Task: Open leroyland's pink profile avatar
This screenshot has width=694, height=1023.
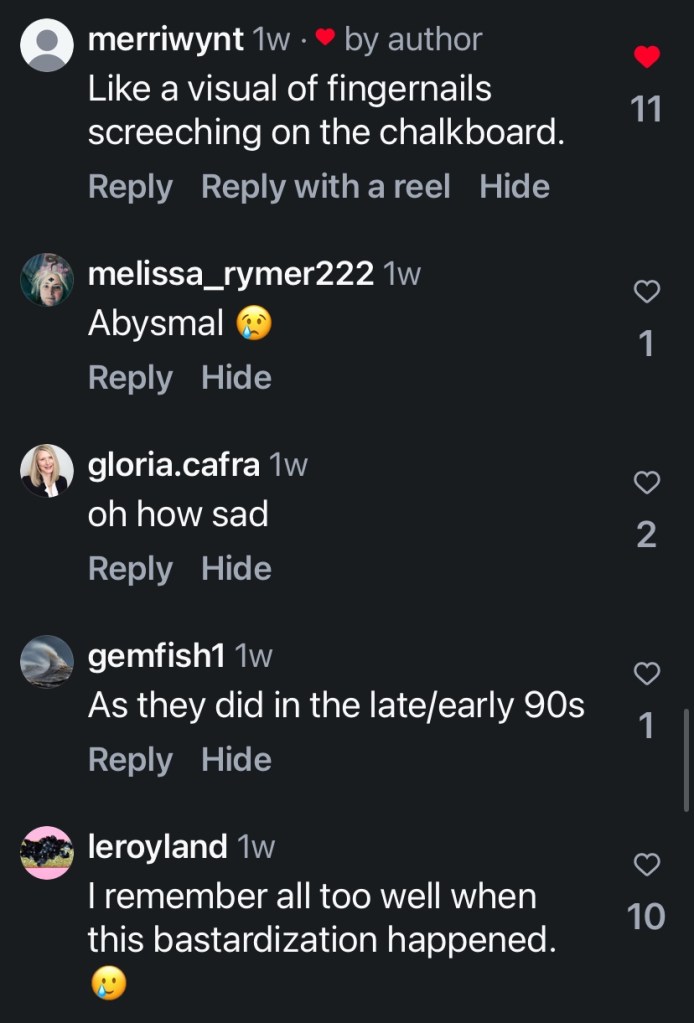Action: [47, 852]
